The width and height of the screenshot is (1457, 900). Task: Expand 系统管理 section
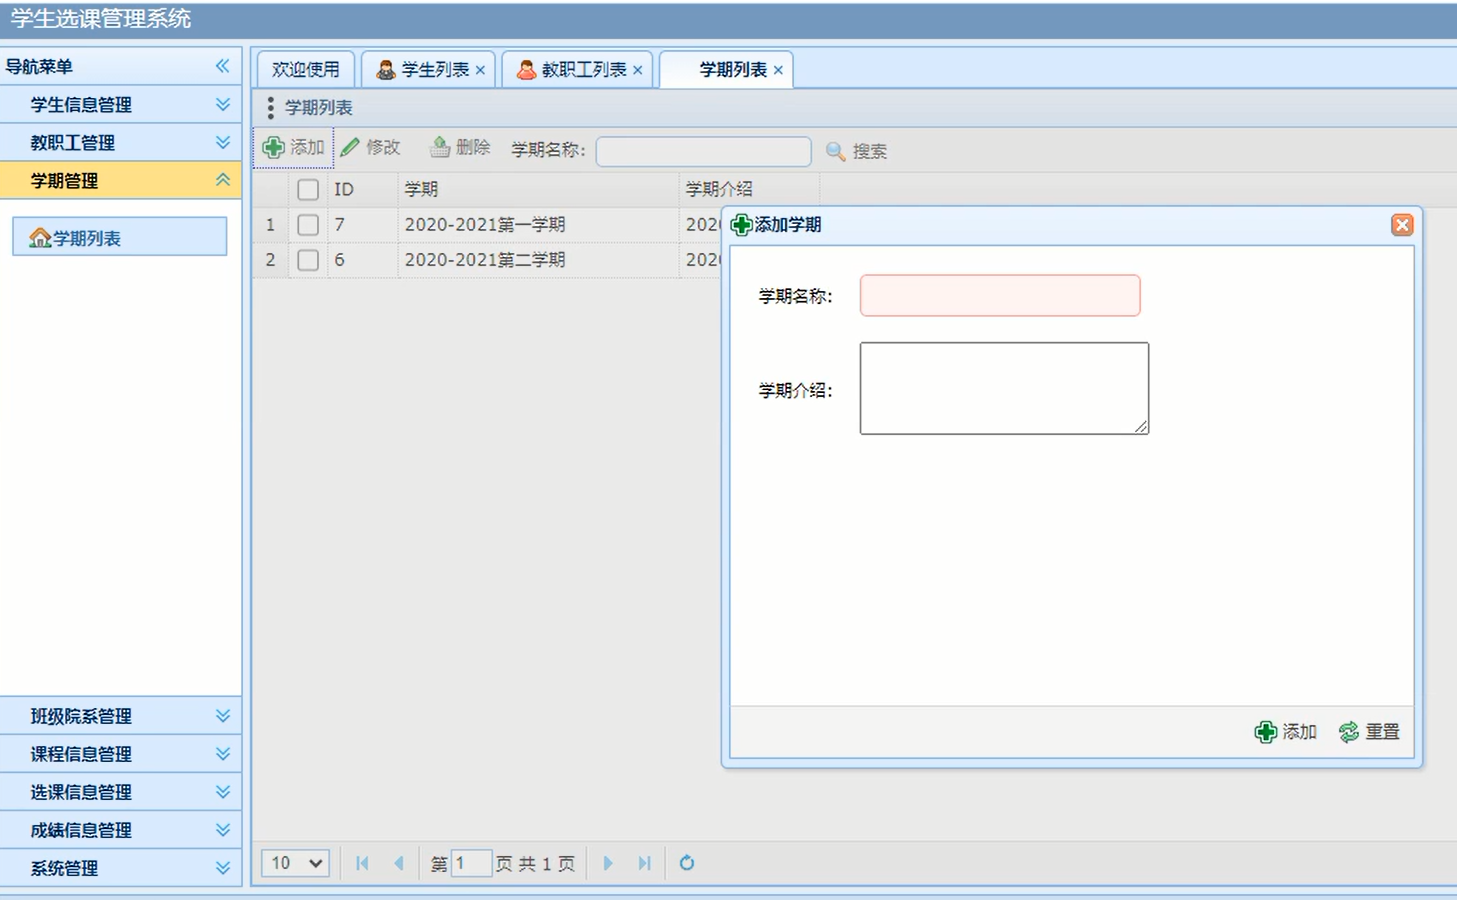pyautogui.click(x=223, y=868)
